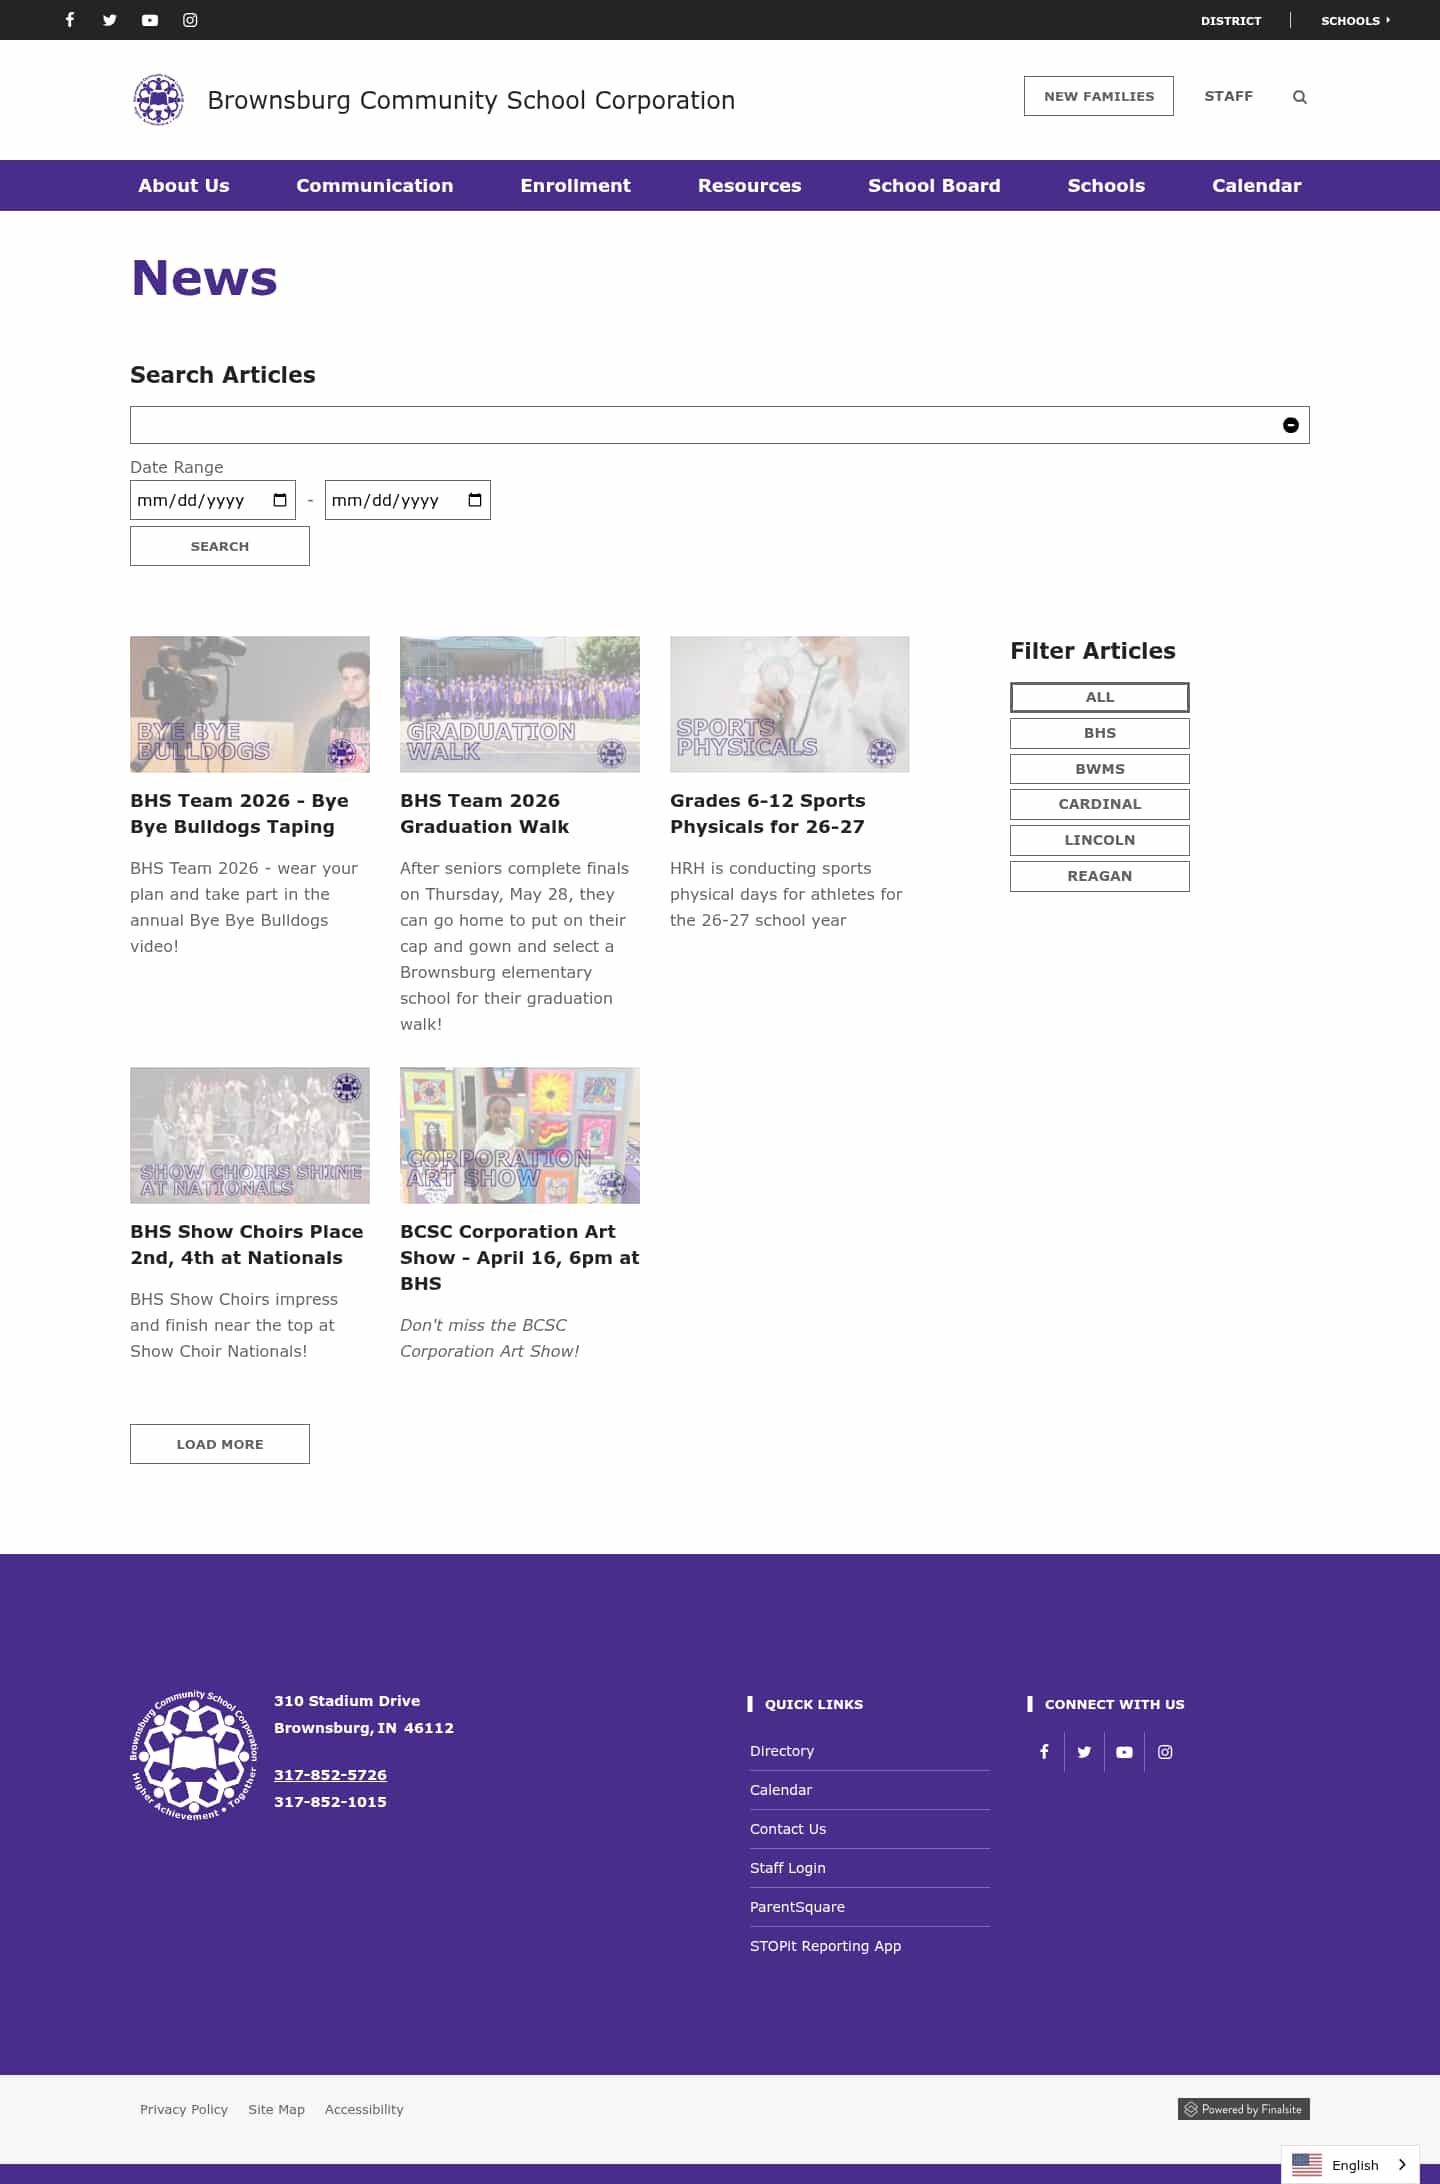Open the Bye Bye Bulldogs thumbnail

point(250,704)
